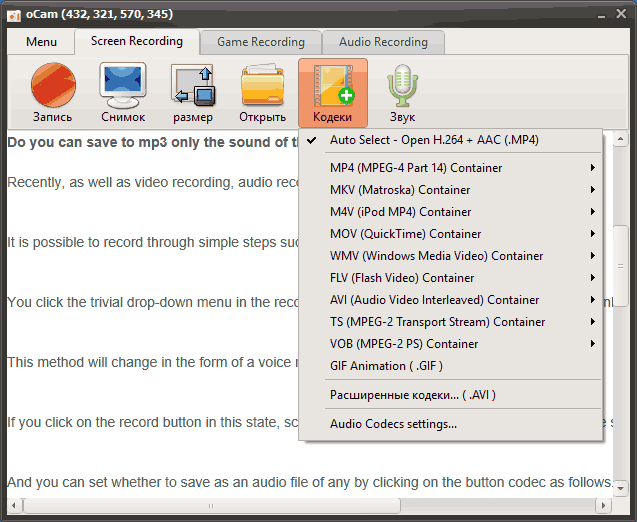Expand MOV (QuickTime) Container submenu

tap(450, 234)
